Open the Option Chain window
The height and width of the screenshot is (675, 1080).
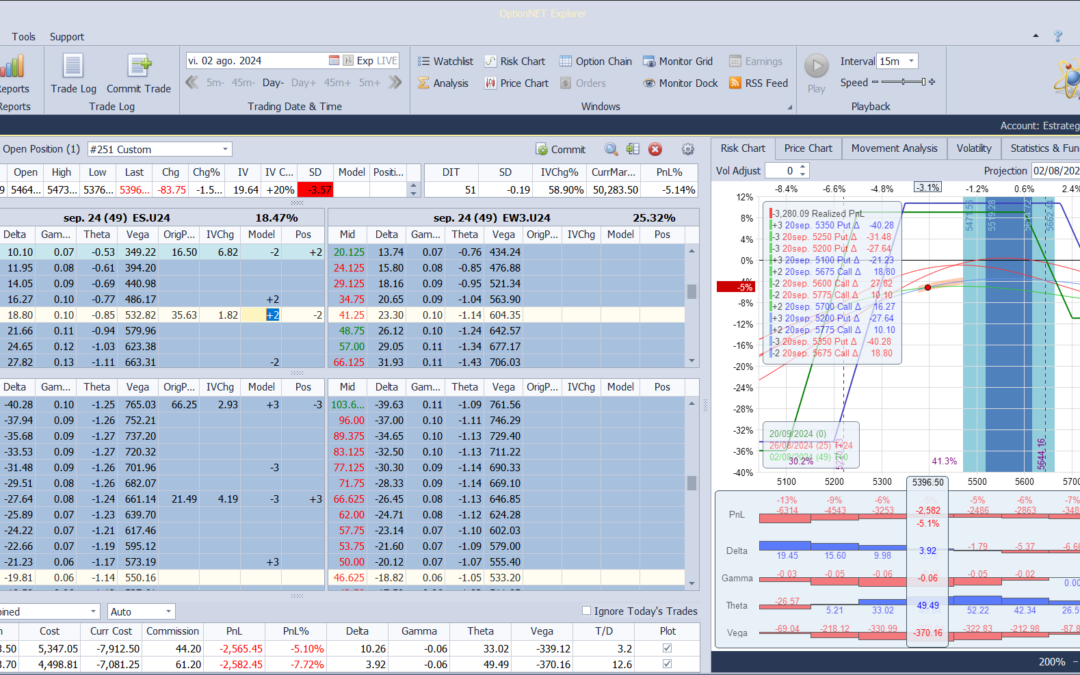(x=595, y=61)
